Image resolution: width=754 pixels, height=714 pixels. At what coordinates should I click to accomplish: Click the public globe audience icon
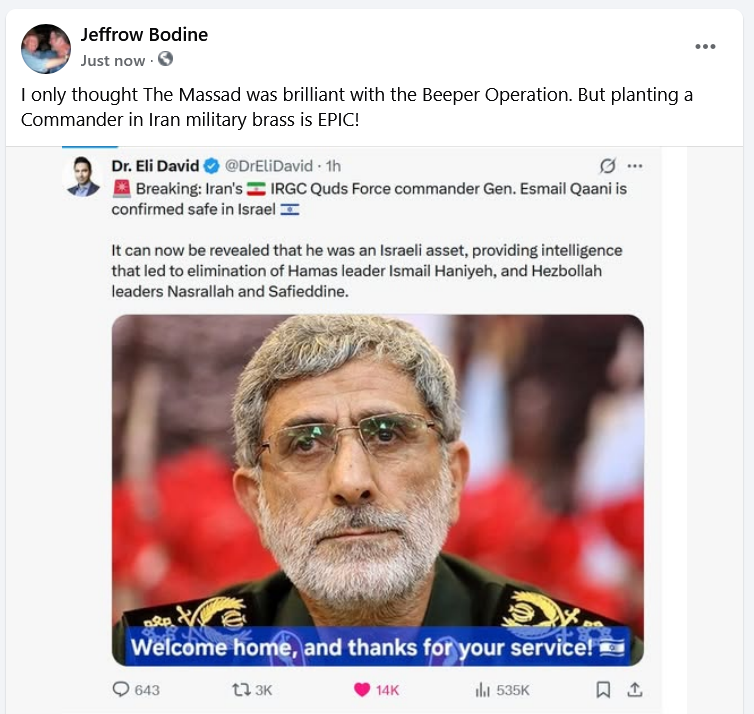pos(165,59)
